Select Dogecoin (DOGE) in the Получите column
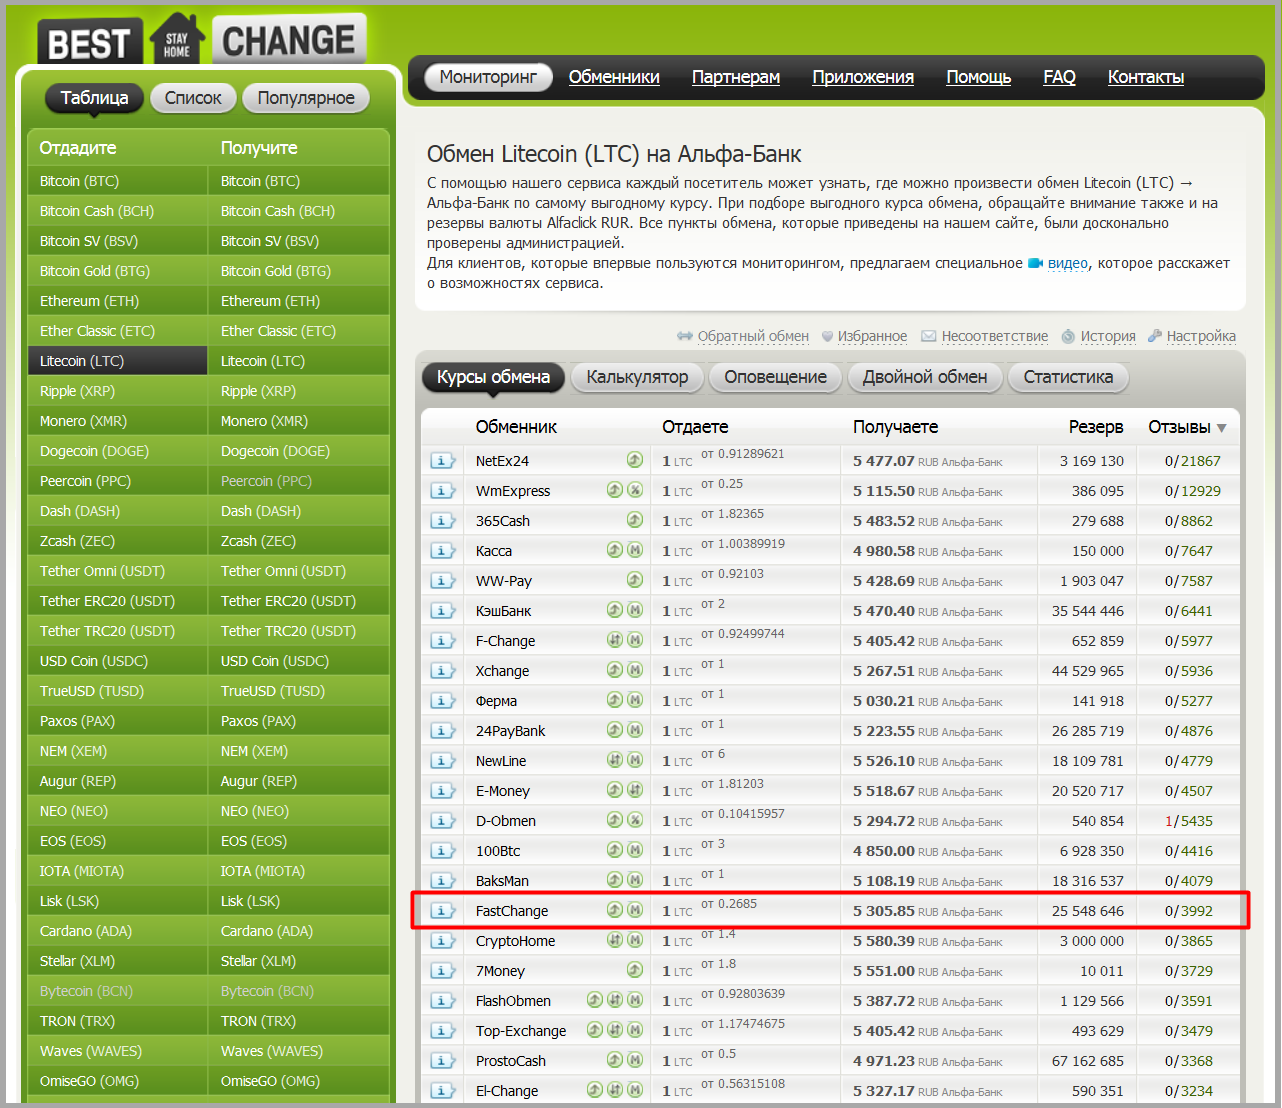The image size is (1282, 1108). pos(299,451)
